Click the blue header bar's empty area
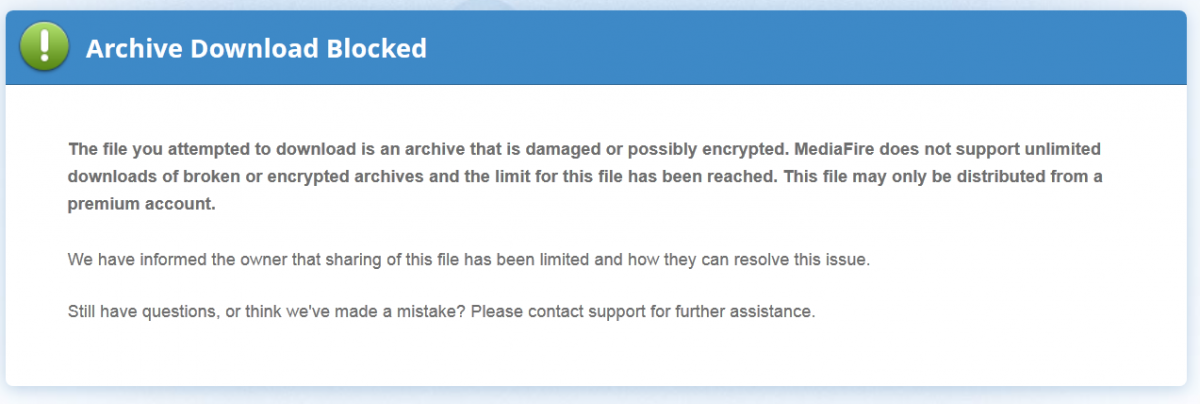 pos(800,48)
